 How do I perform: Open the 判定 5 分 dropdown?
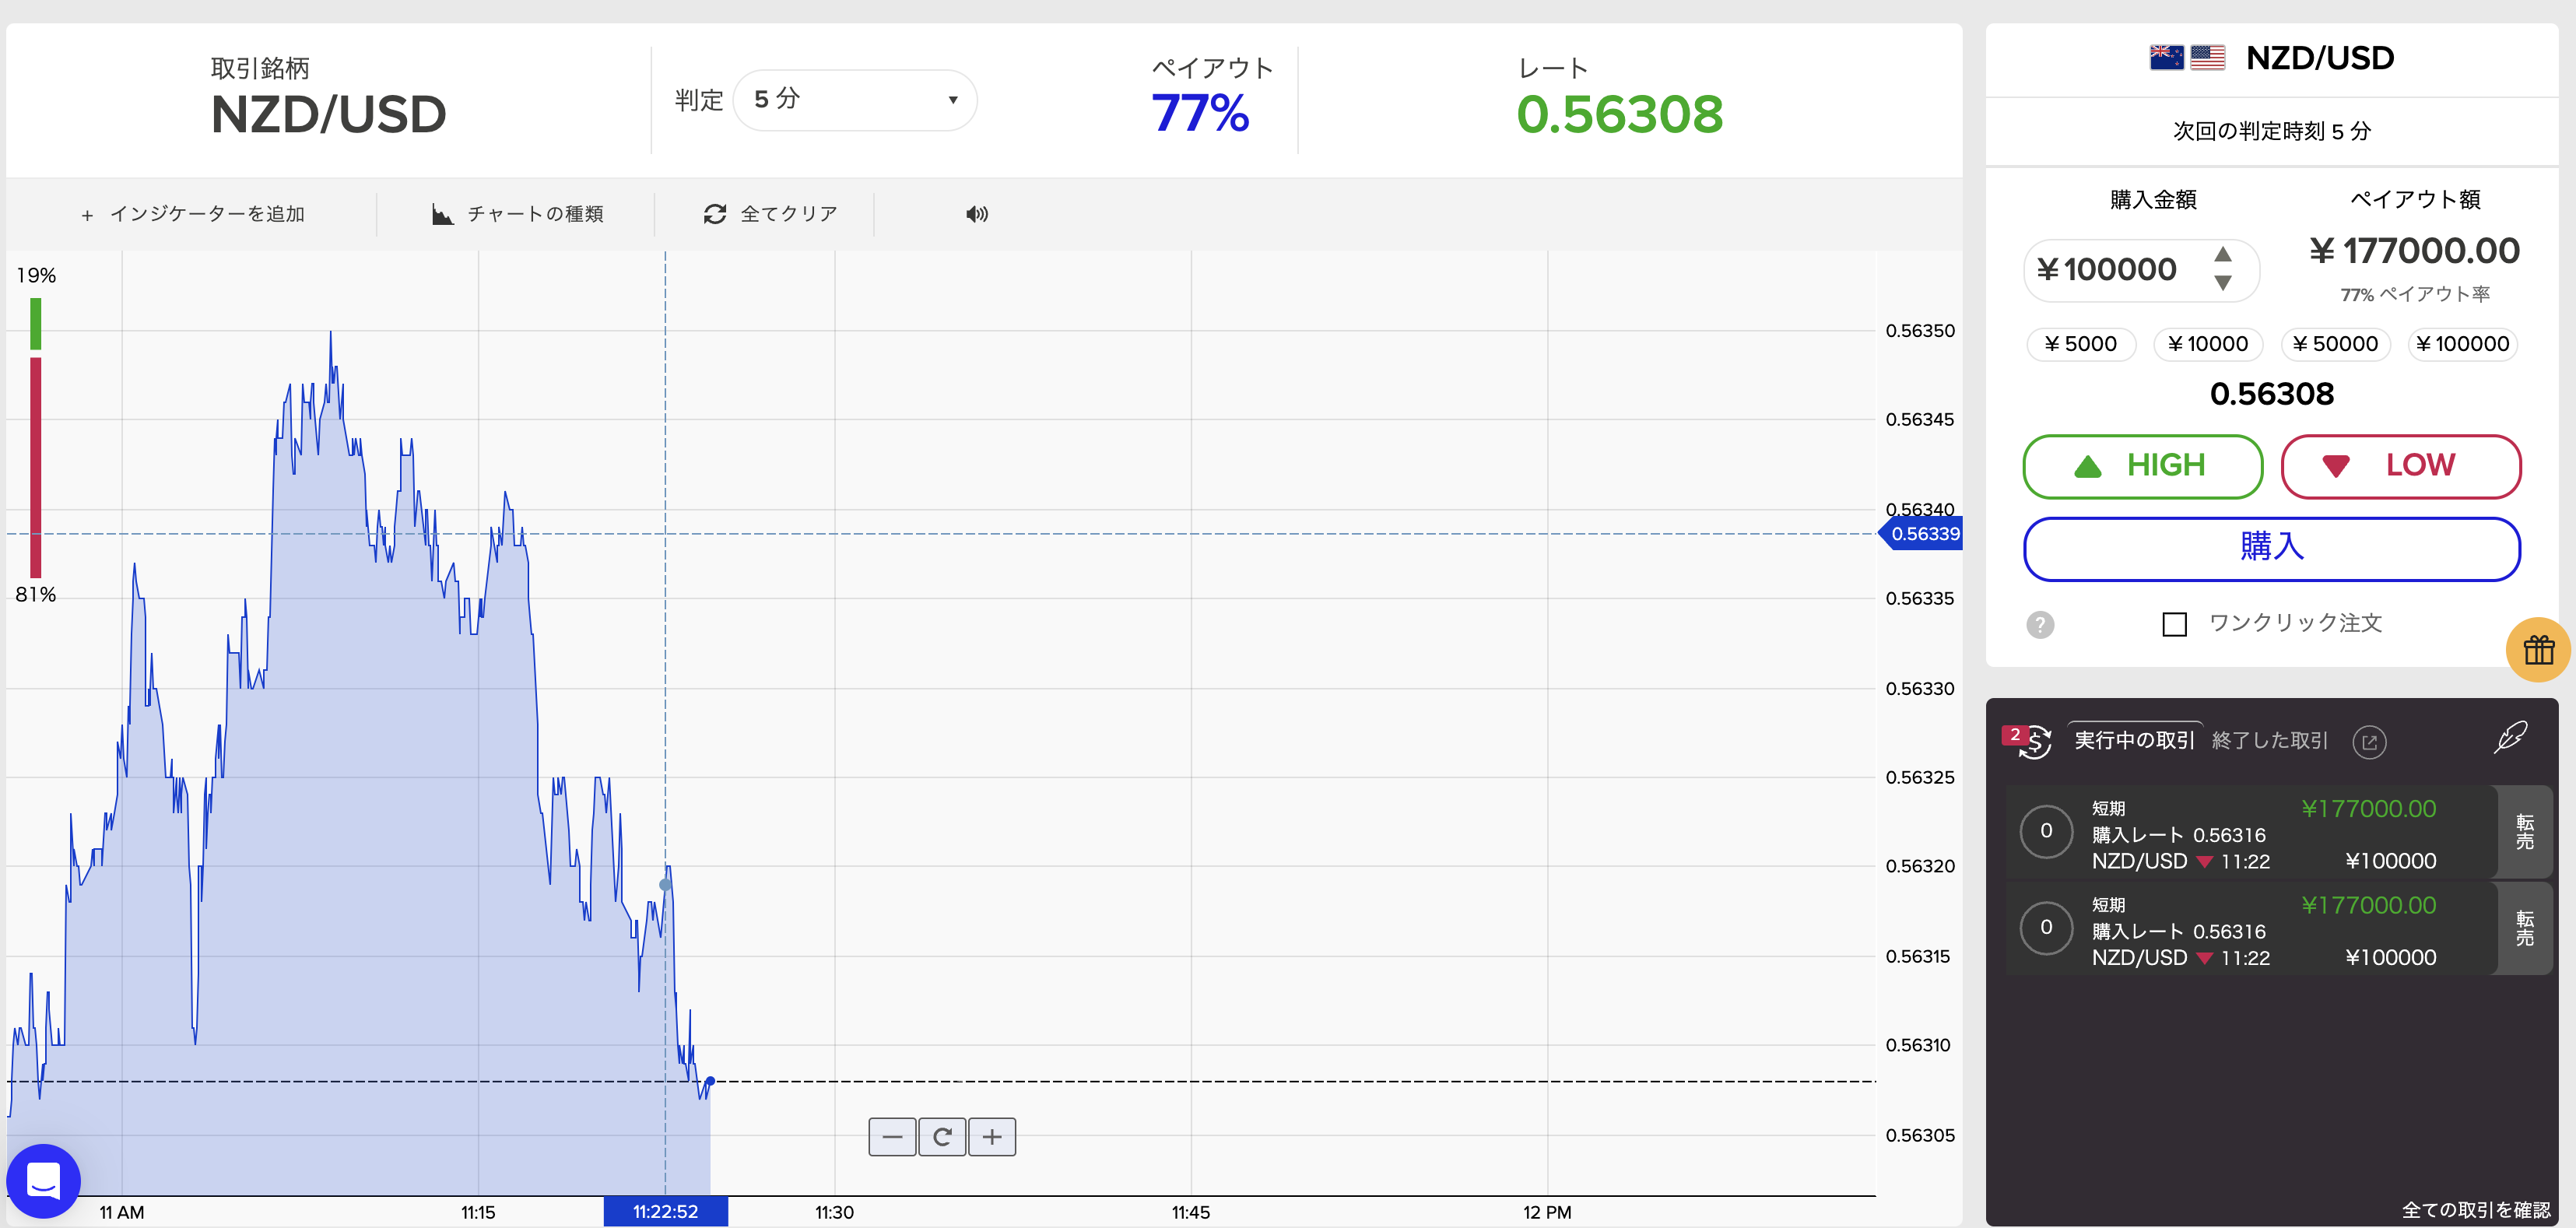tap(855, 100)
